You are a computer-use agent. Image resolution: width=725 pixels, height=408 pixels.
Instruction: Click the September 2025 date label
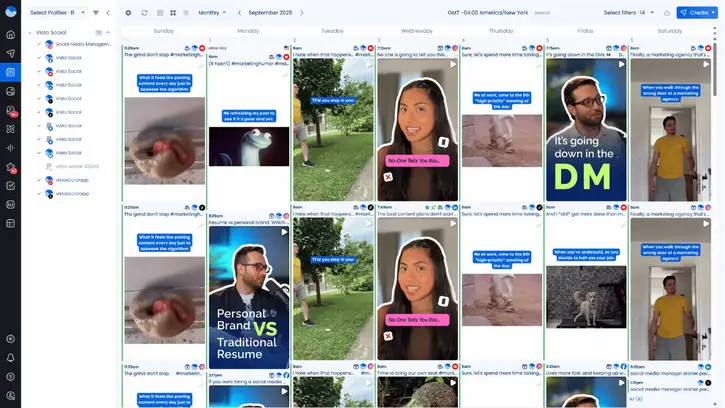(x=270, y=13)
